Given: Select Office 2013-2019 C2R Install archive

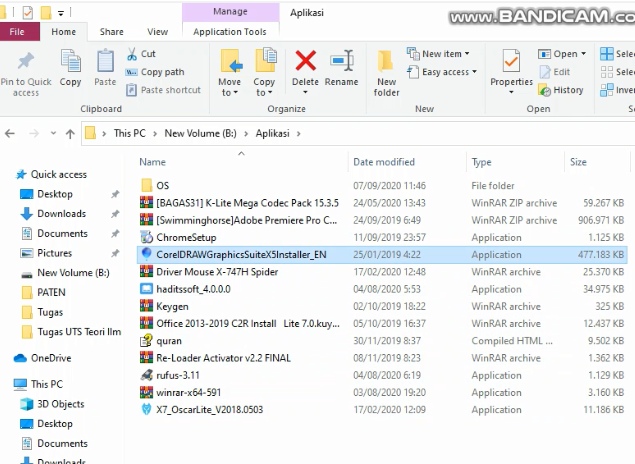Looking at the screenshot, I should (x=382, y=324).
